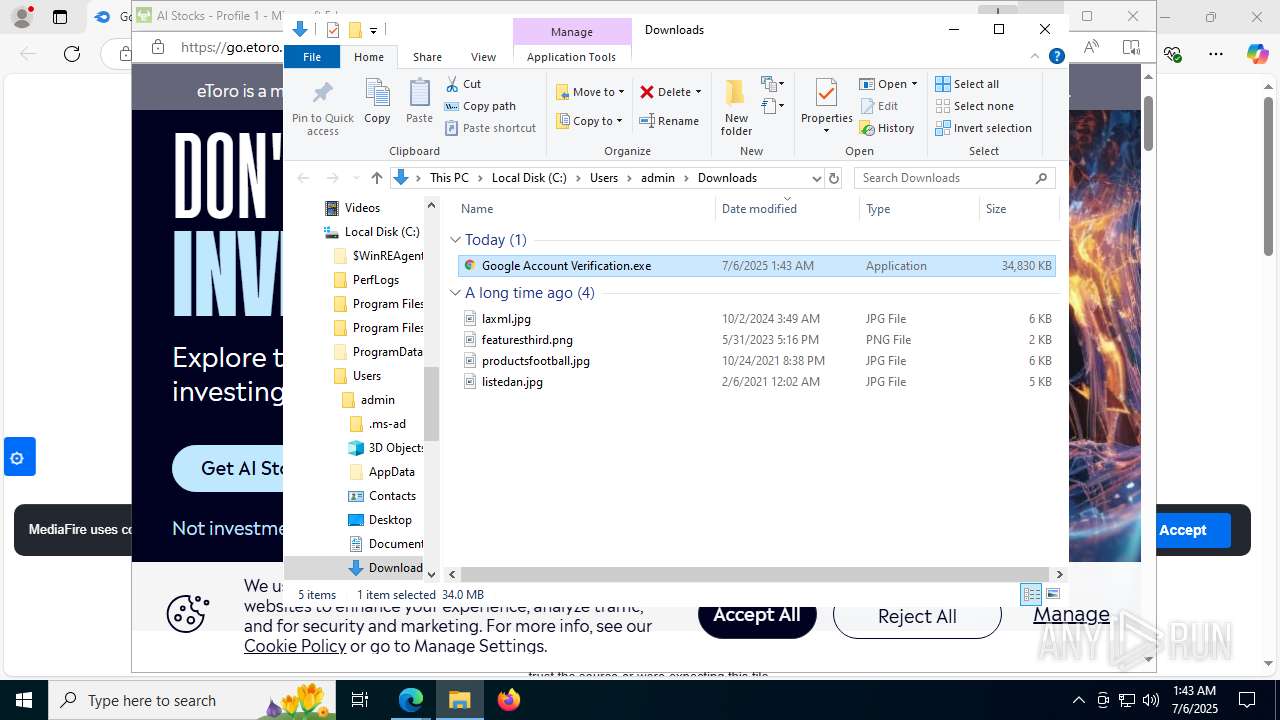Click the File Explorer taskbar icon
This screenshot has width=1280, height=720.
click(x=460, y=700)
